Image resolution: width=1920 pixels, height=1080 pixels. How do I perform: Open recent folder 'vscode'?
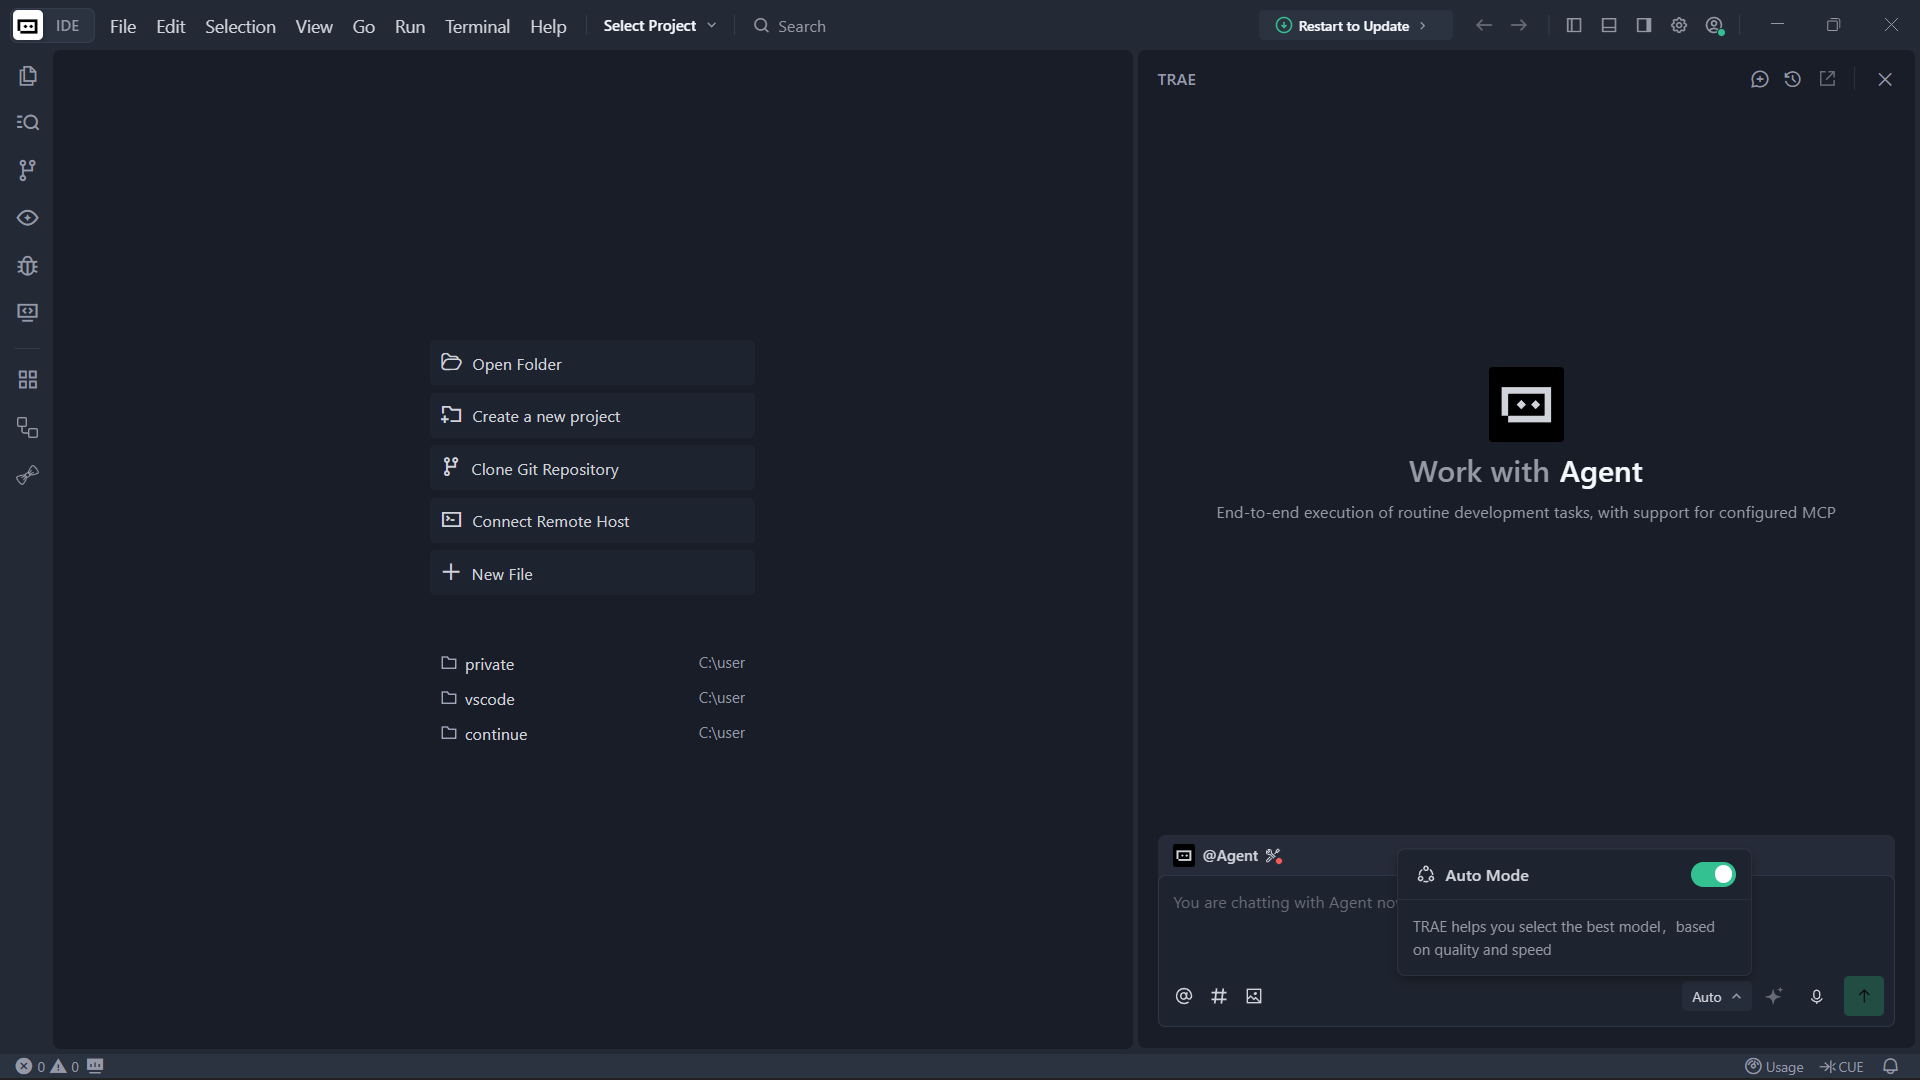pyautogui.click(x=592, y=699)
